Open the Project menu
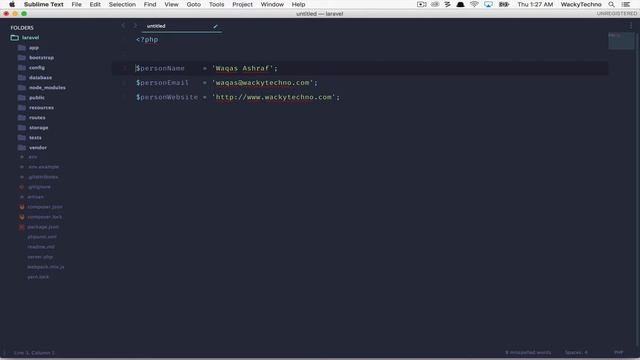 click(x=242, y=4)
